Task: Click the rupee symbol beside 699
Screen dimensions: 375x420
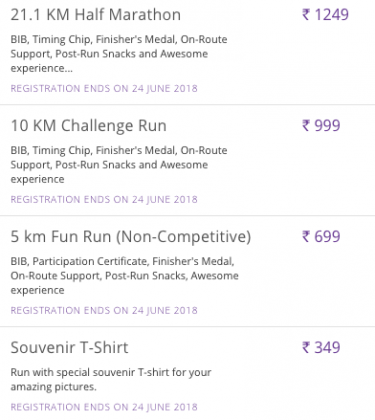Action: coord(306,237)
